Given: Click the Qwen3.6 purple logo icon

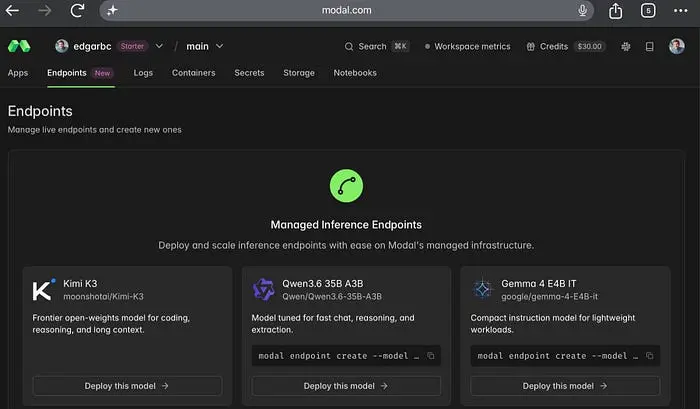Looking at the screenshot, I should tap(263, 290).
